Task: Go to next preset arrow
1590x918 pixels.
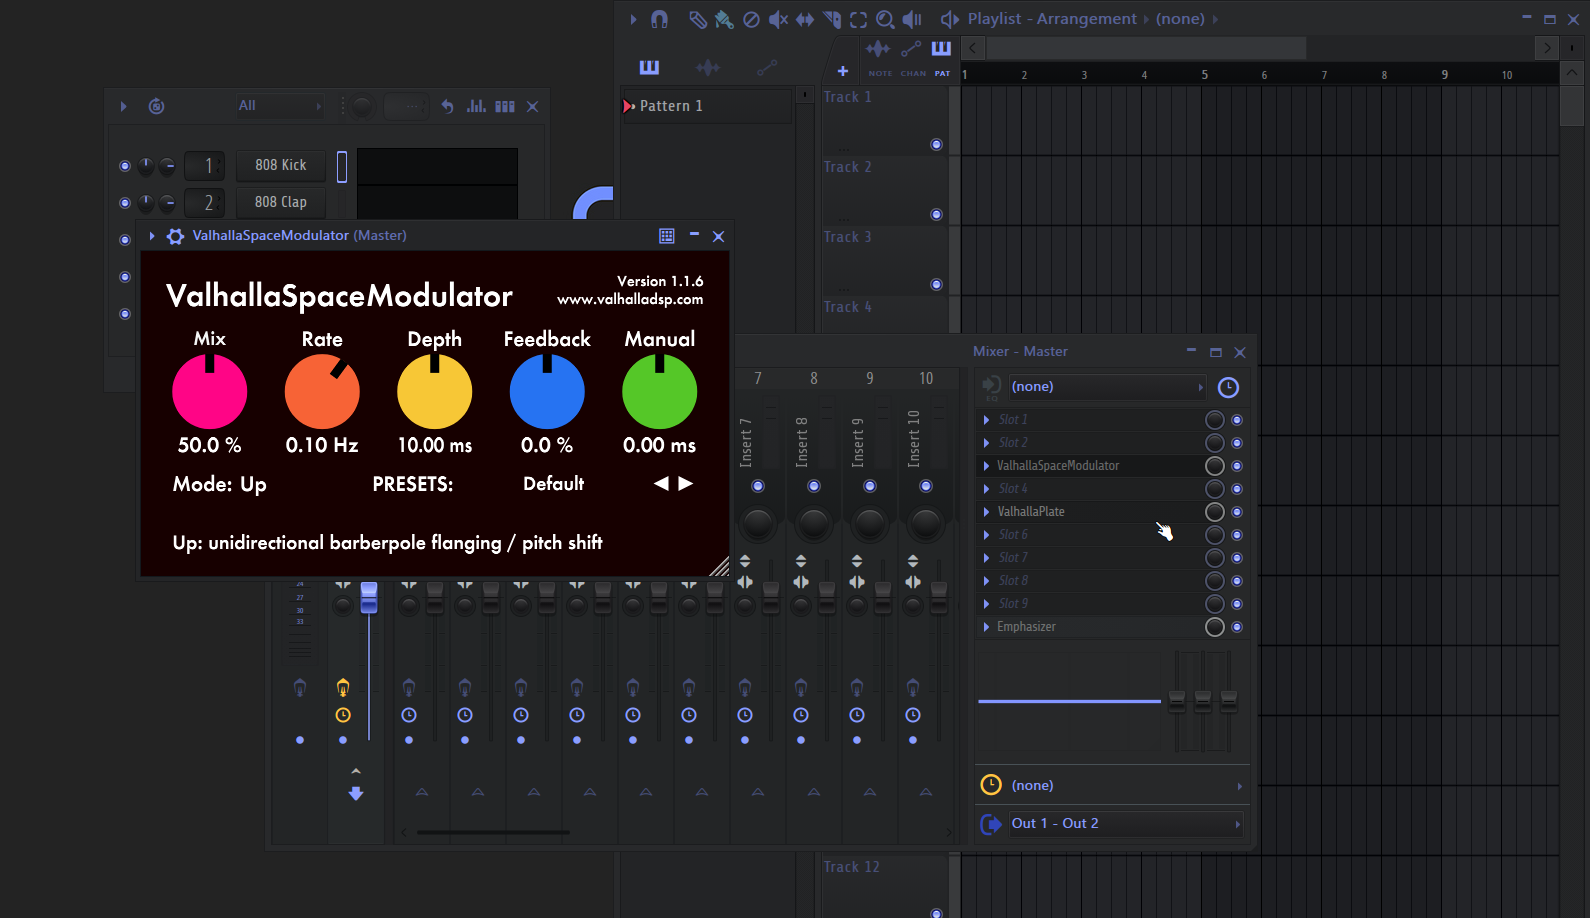Action: [x=685, y=484]
